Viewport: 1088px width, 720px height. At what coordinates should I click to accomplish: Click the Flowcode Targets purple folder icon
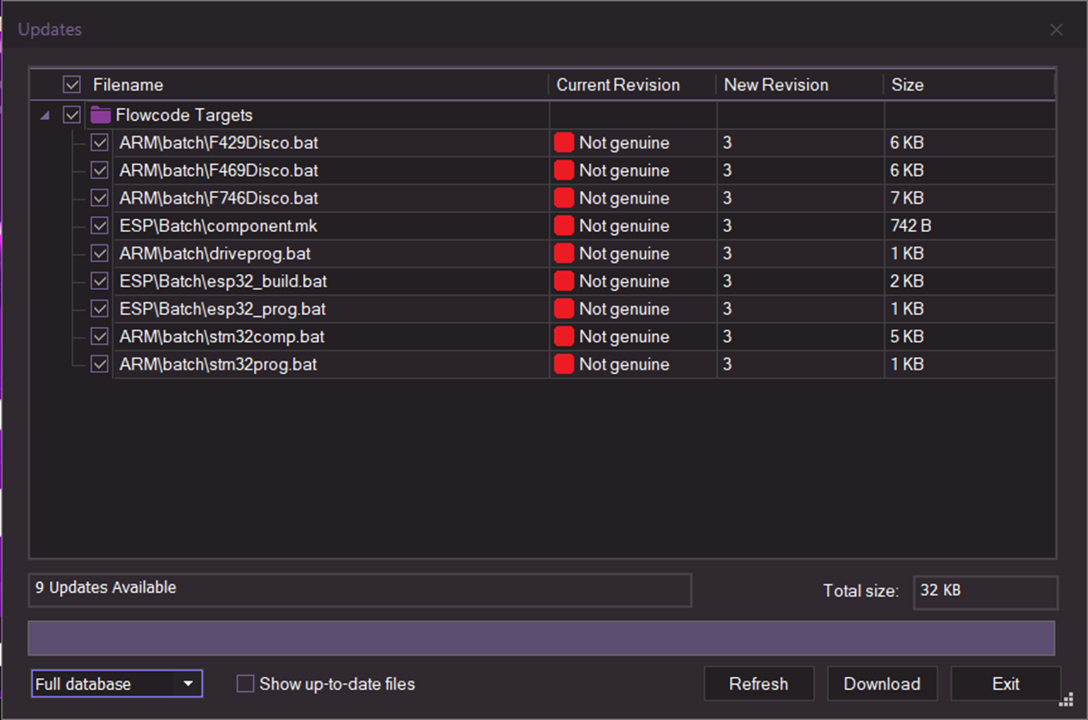click(x=101, y=114)
